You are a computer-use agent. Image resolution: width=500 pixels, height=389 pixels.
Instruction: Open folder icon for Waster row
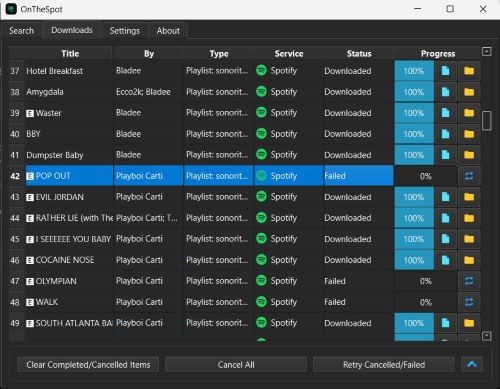click(469, 113)
